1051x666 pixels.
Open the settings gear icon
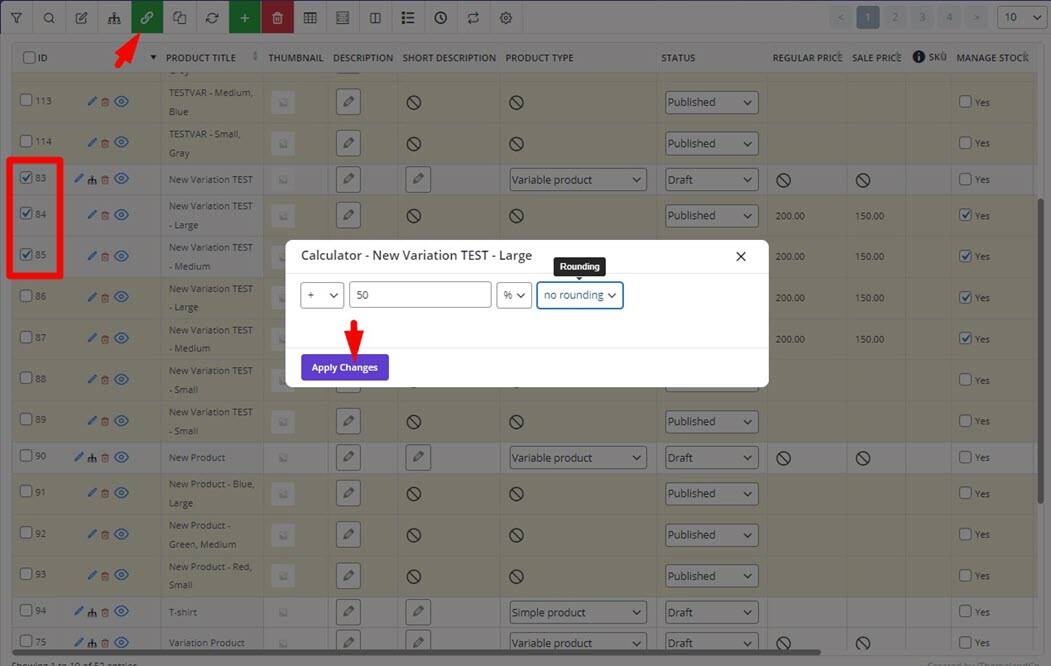point(505,17)
